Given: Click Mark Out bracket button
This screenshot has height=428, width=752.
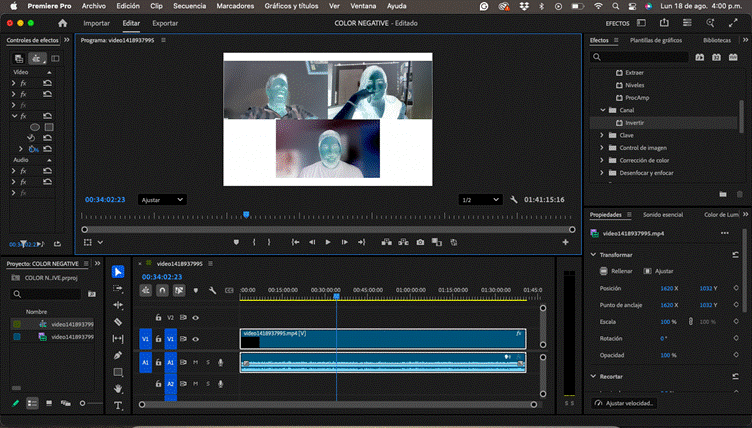Looking at the screenshot, I should point(269,242).
